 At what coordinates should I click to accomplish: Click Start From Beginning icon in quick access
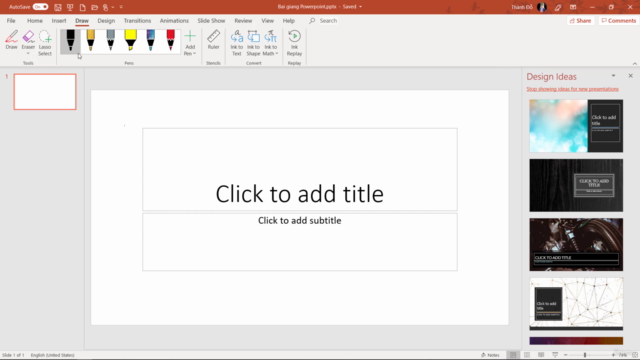(70, 7)
